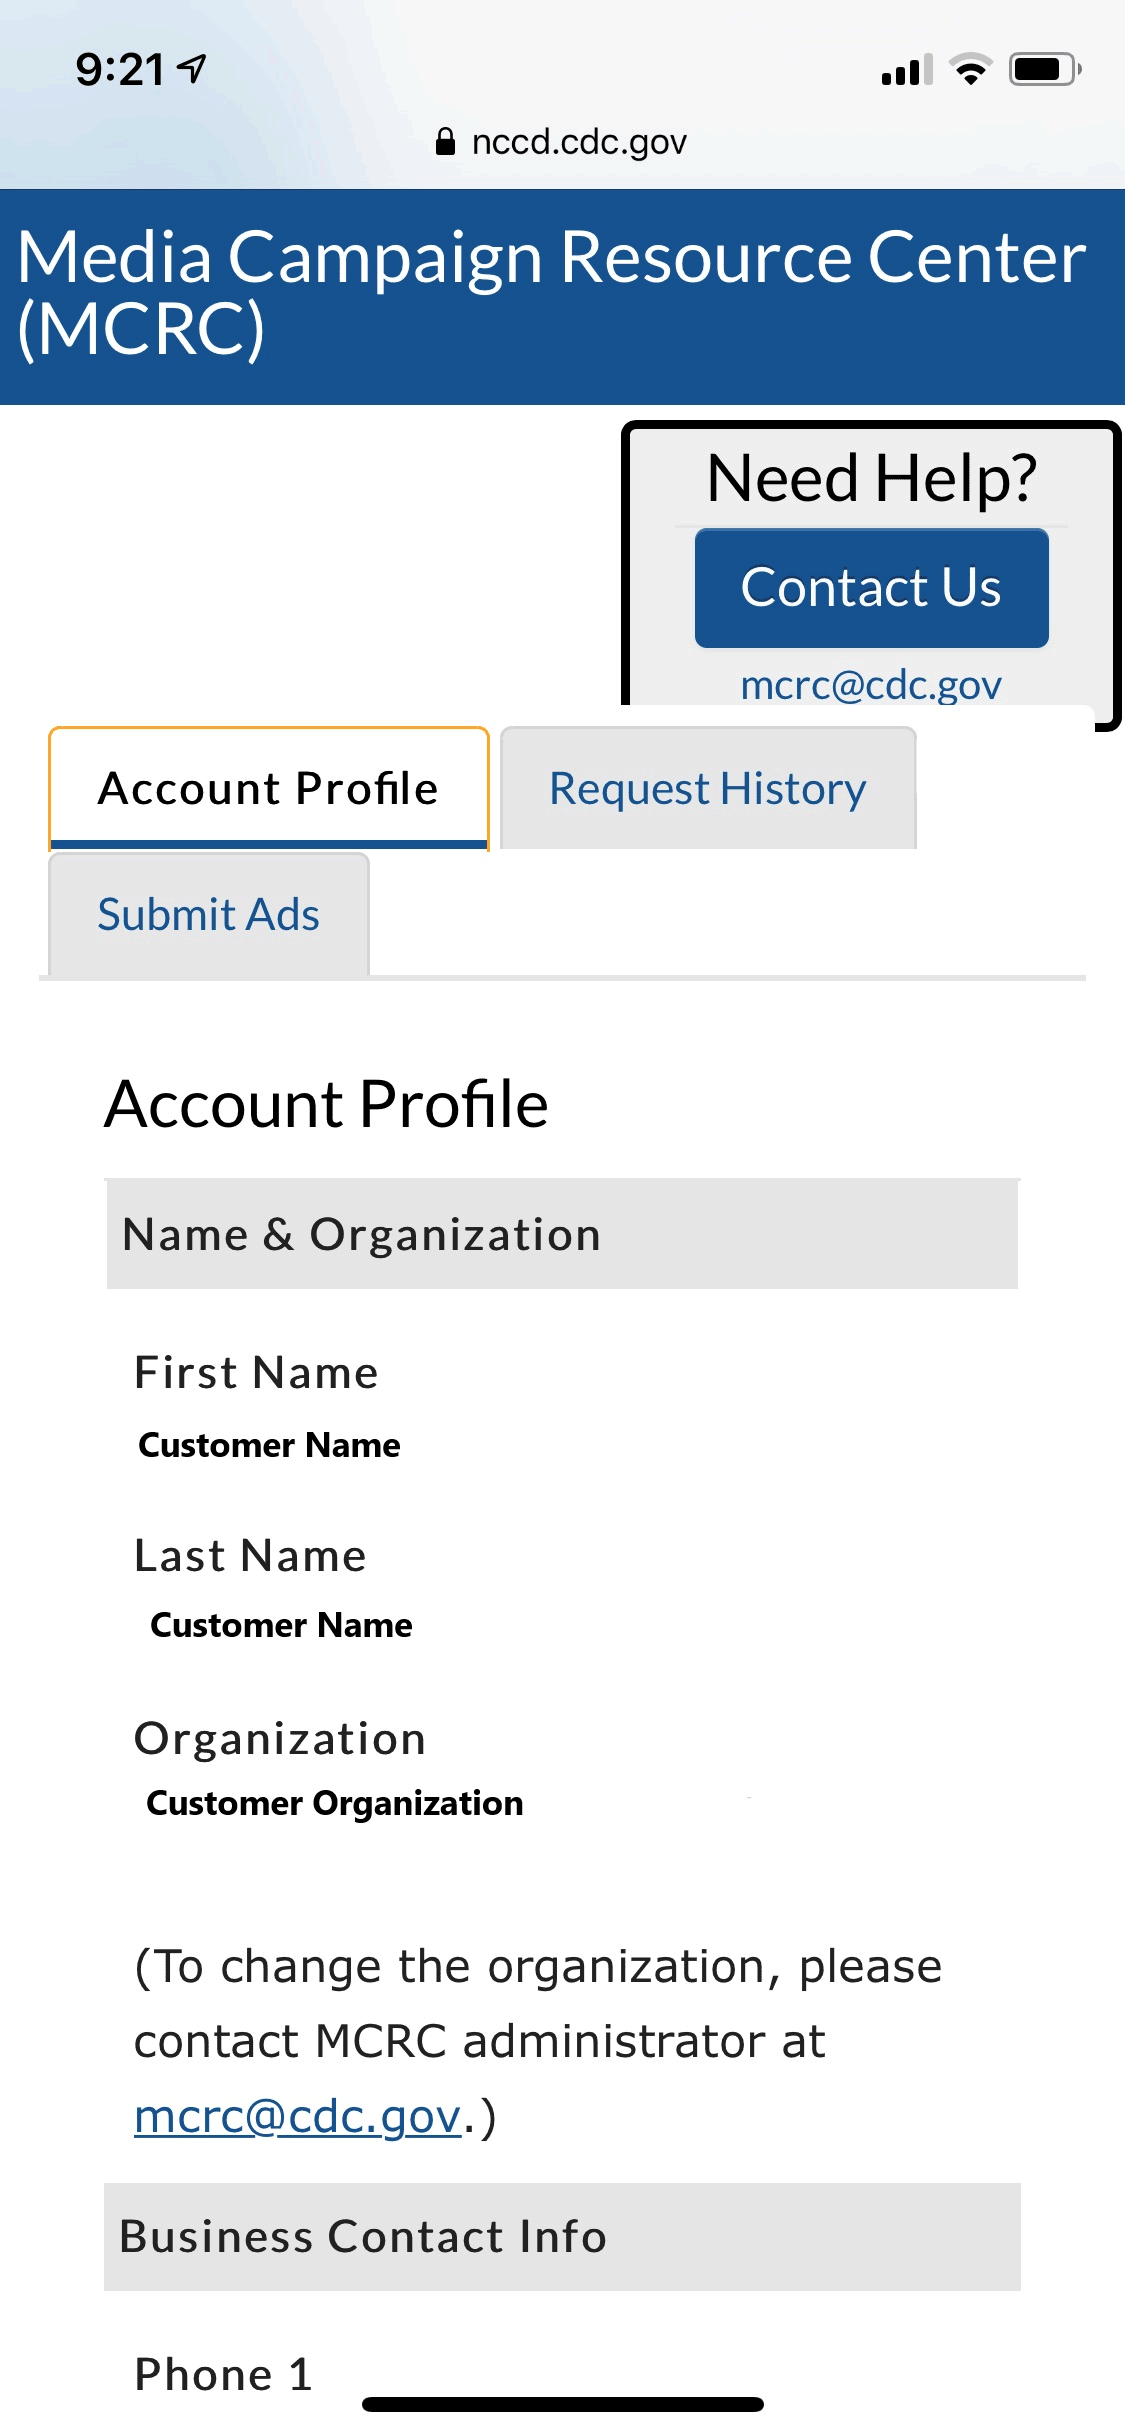Select the Account Profile tab
The height and width of the screenshot is (2436, 1125).
[x=268, y=789]
